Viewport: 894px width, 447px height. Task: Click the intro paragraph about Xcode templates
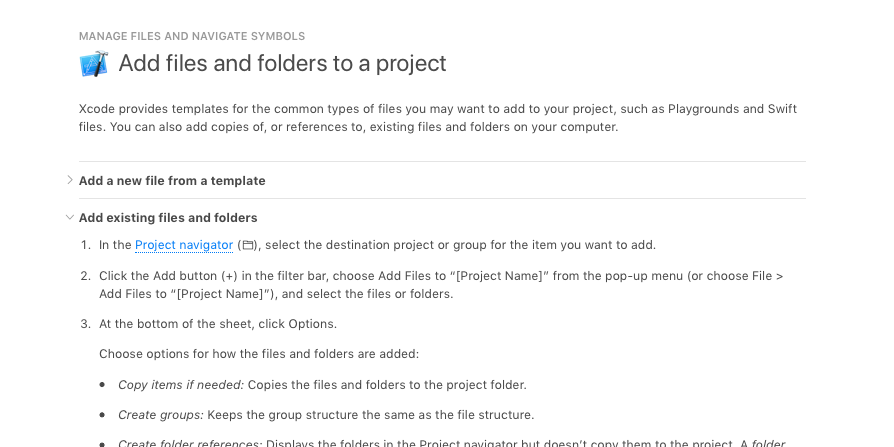(x=438, y=118)
